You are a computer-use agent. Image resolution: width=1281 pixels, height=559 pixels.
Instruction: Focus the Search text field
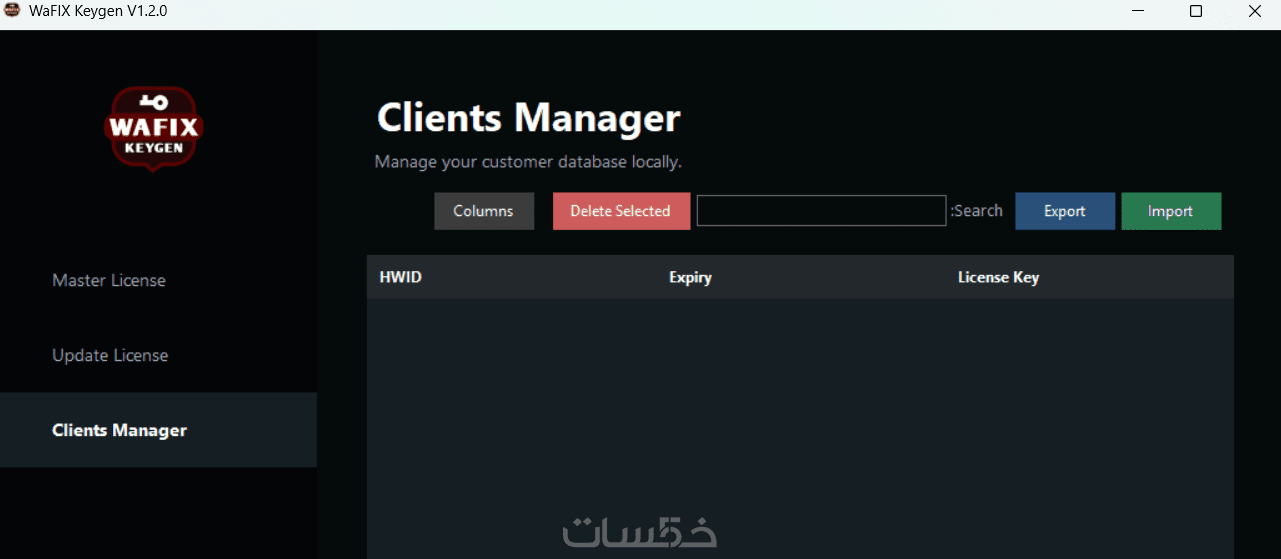coord(821,211)
